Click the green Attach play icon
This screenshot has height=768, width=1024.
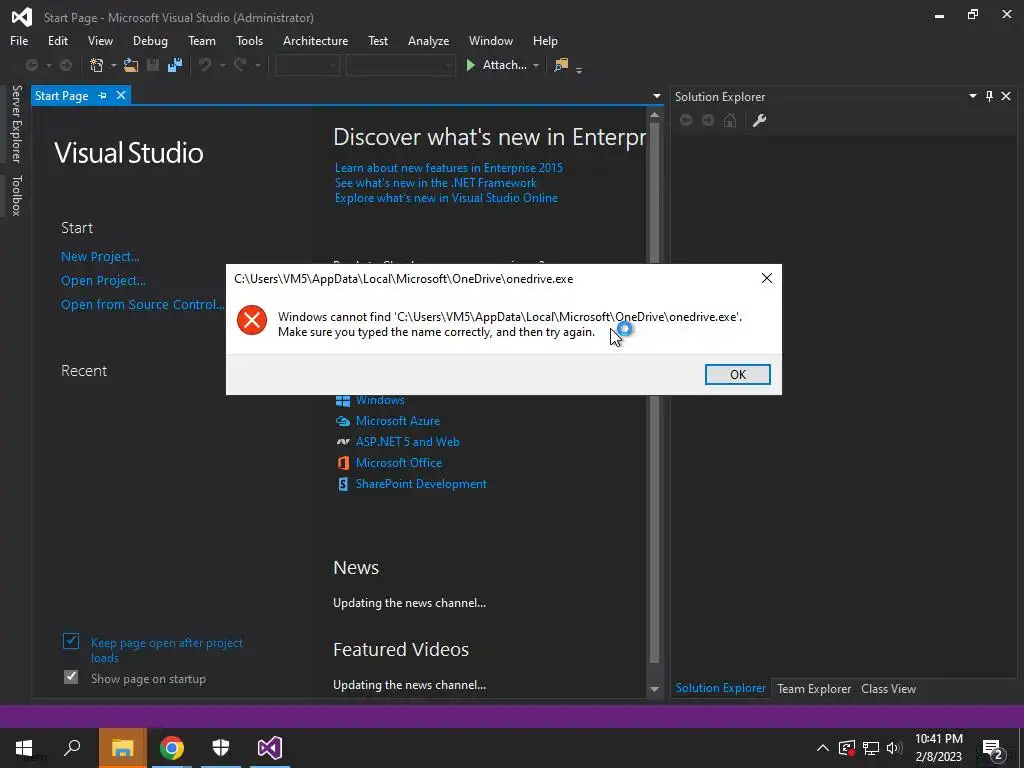point(470,65)
